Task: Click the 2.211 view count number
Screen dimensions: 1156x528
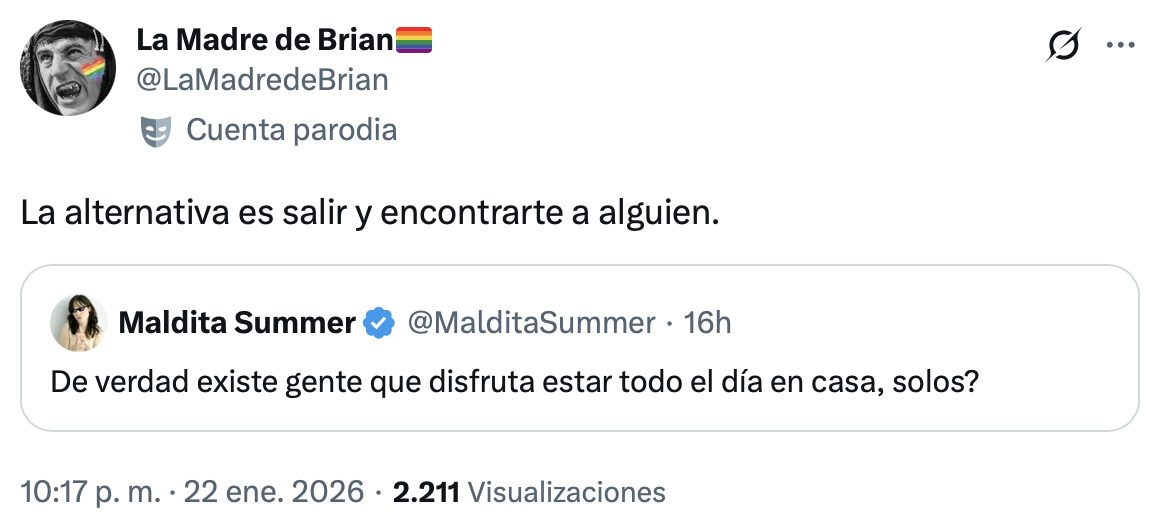Action: coord(426,492)
